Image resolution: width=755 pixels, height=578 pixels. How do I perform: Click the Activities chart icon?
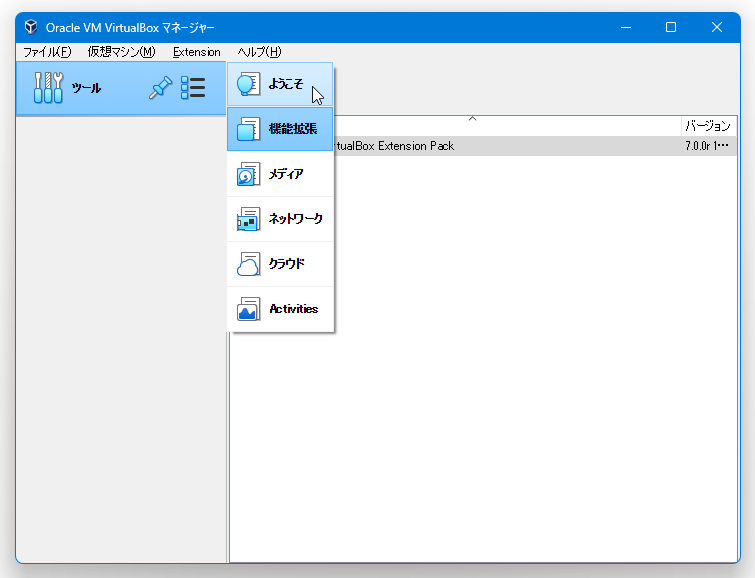[248, 309]
